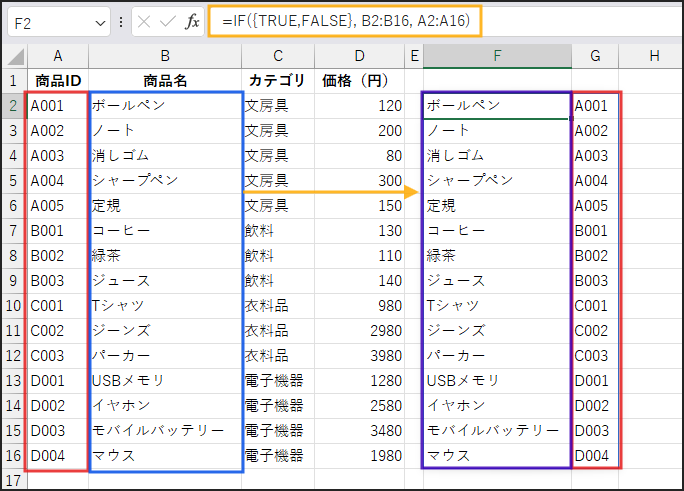
Task: Select active cell F2 ボールペン
Action: (497, 106)
